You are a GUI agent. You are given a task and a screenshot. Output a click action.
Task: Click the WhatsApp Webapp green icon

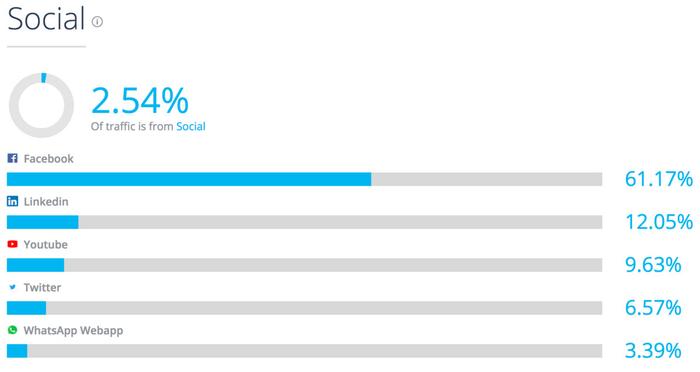tap(12, 330)
